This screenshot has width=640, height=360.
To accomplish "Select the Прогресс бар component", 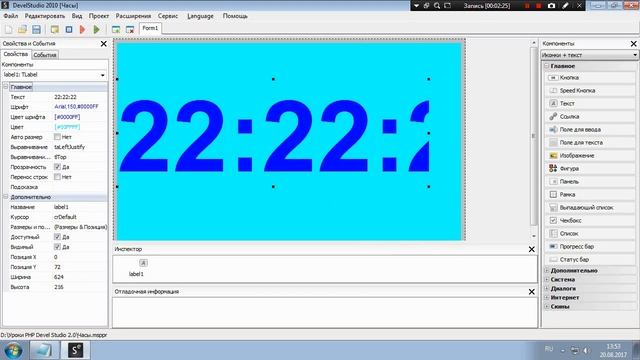I will 589,247.
